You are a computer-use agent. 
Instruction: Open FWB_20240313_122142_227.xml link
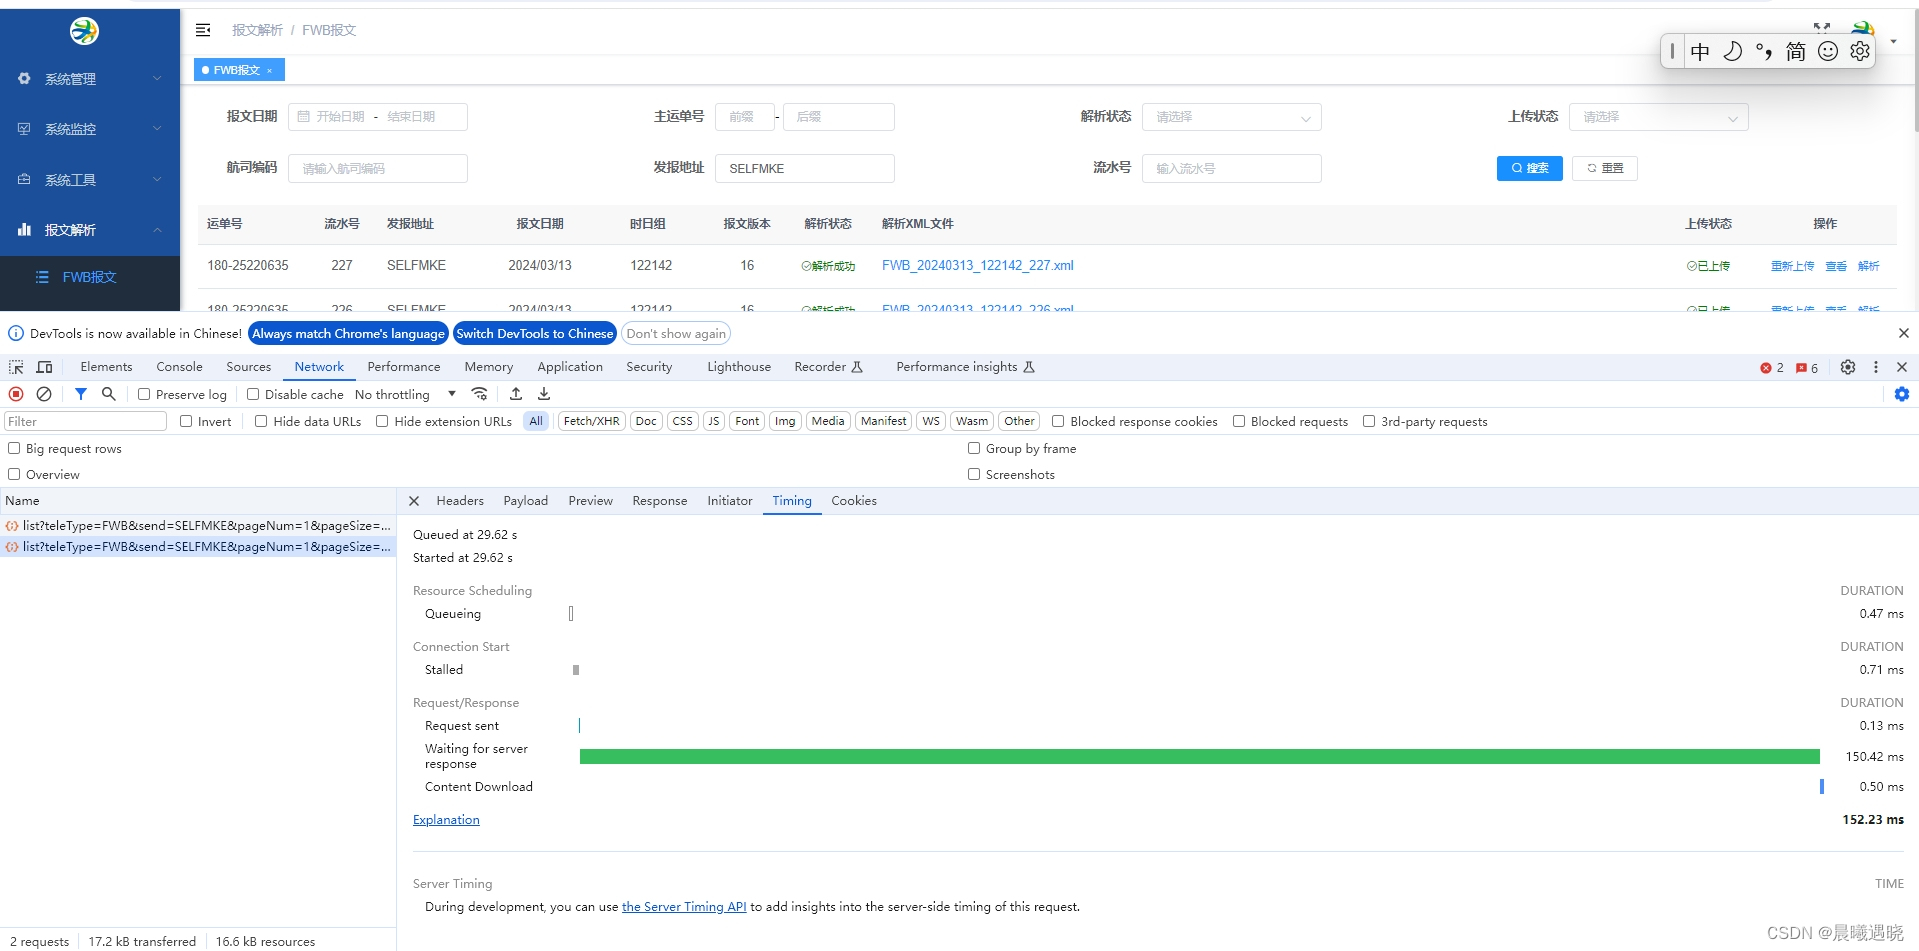point(977,265)
